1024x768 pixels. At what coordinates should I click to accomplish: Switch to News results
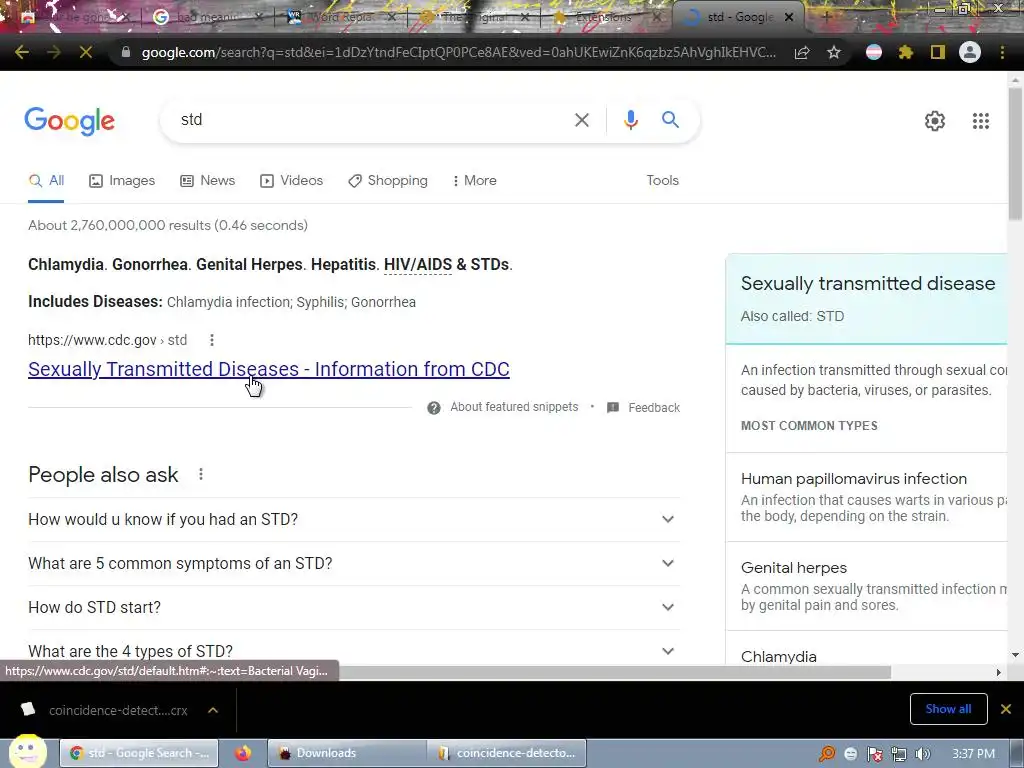tap(208, 181)
